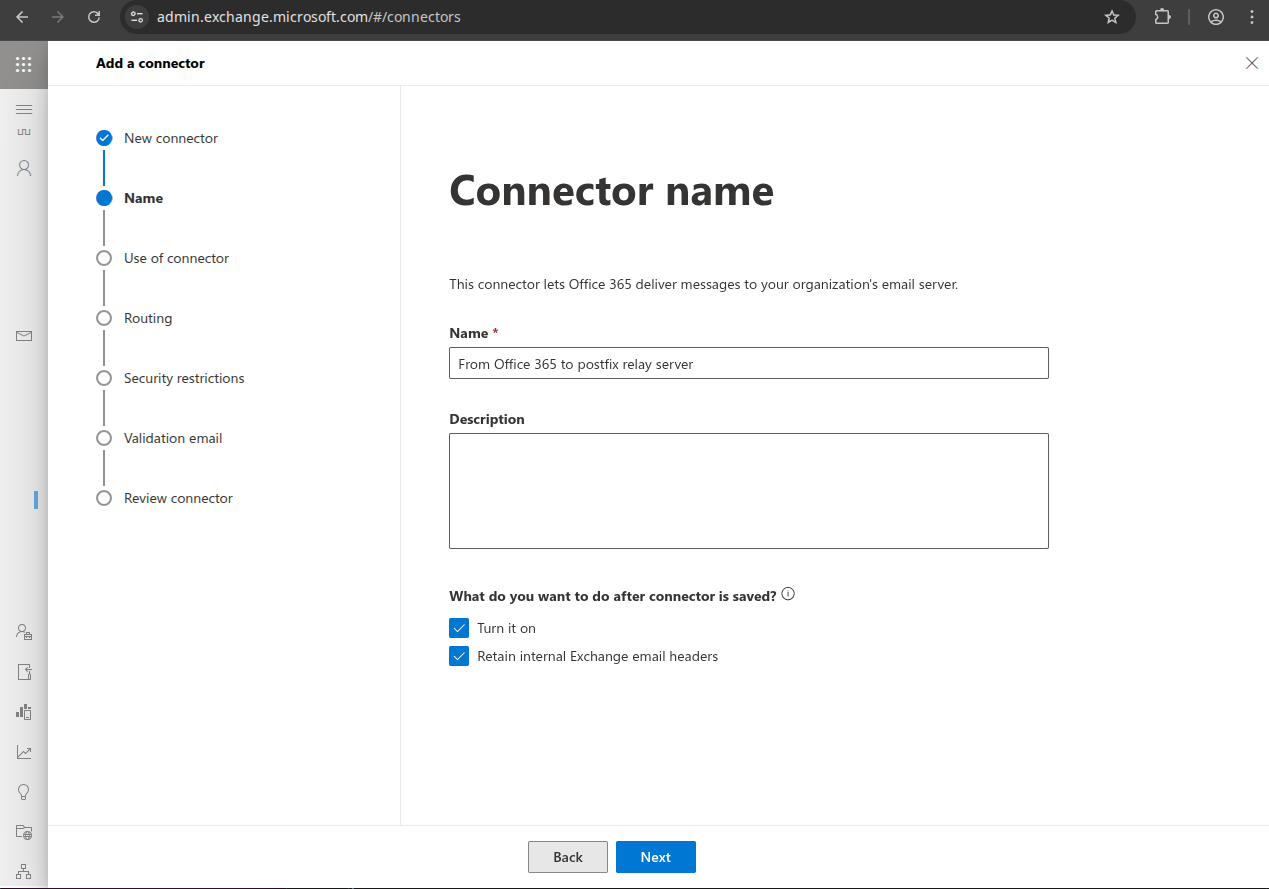The width and height of the screenshot is (1269, 889).
Task: Jump to Validation email step
Action: pos(159,438)
